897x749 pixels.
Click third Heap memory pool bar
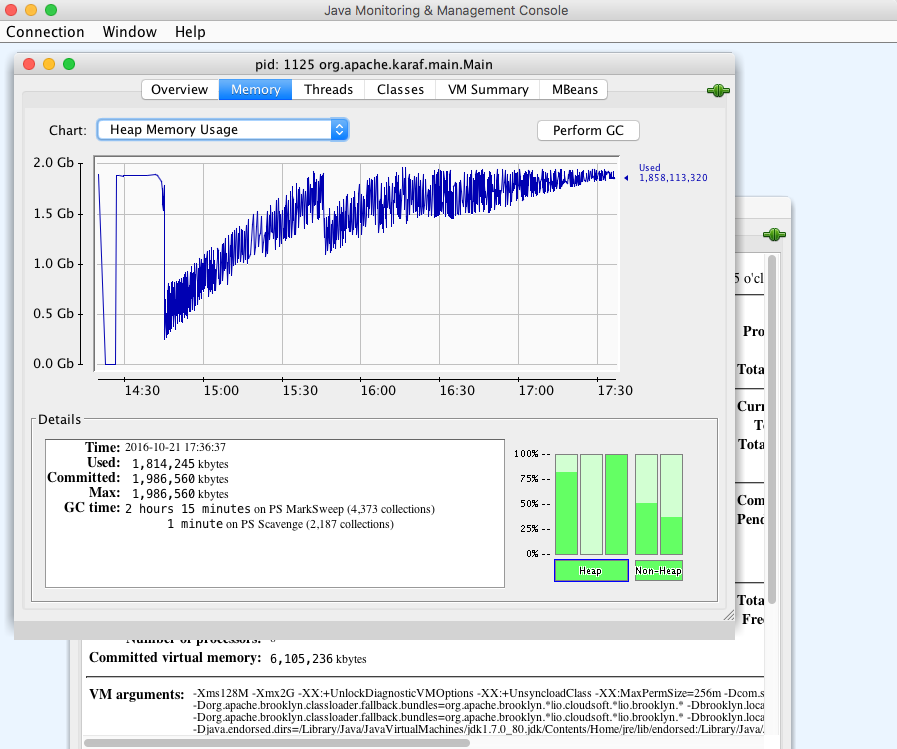(616, 504)
